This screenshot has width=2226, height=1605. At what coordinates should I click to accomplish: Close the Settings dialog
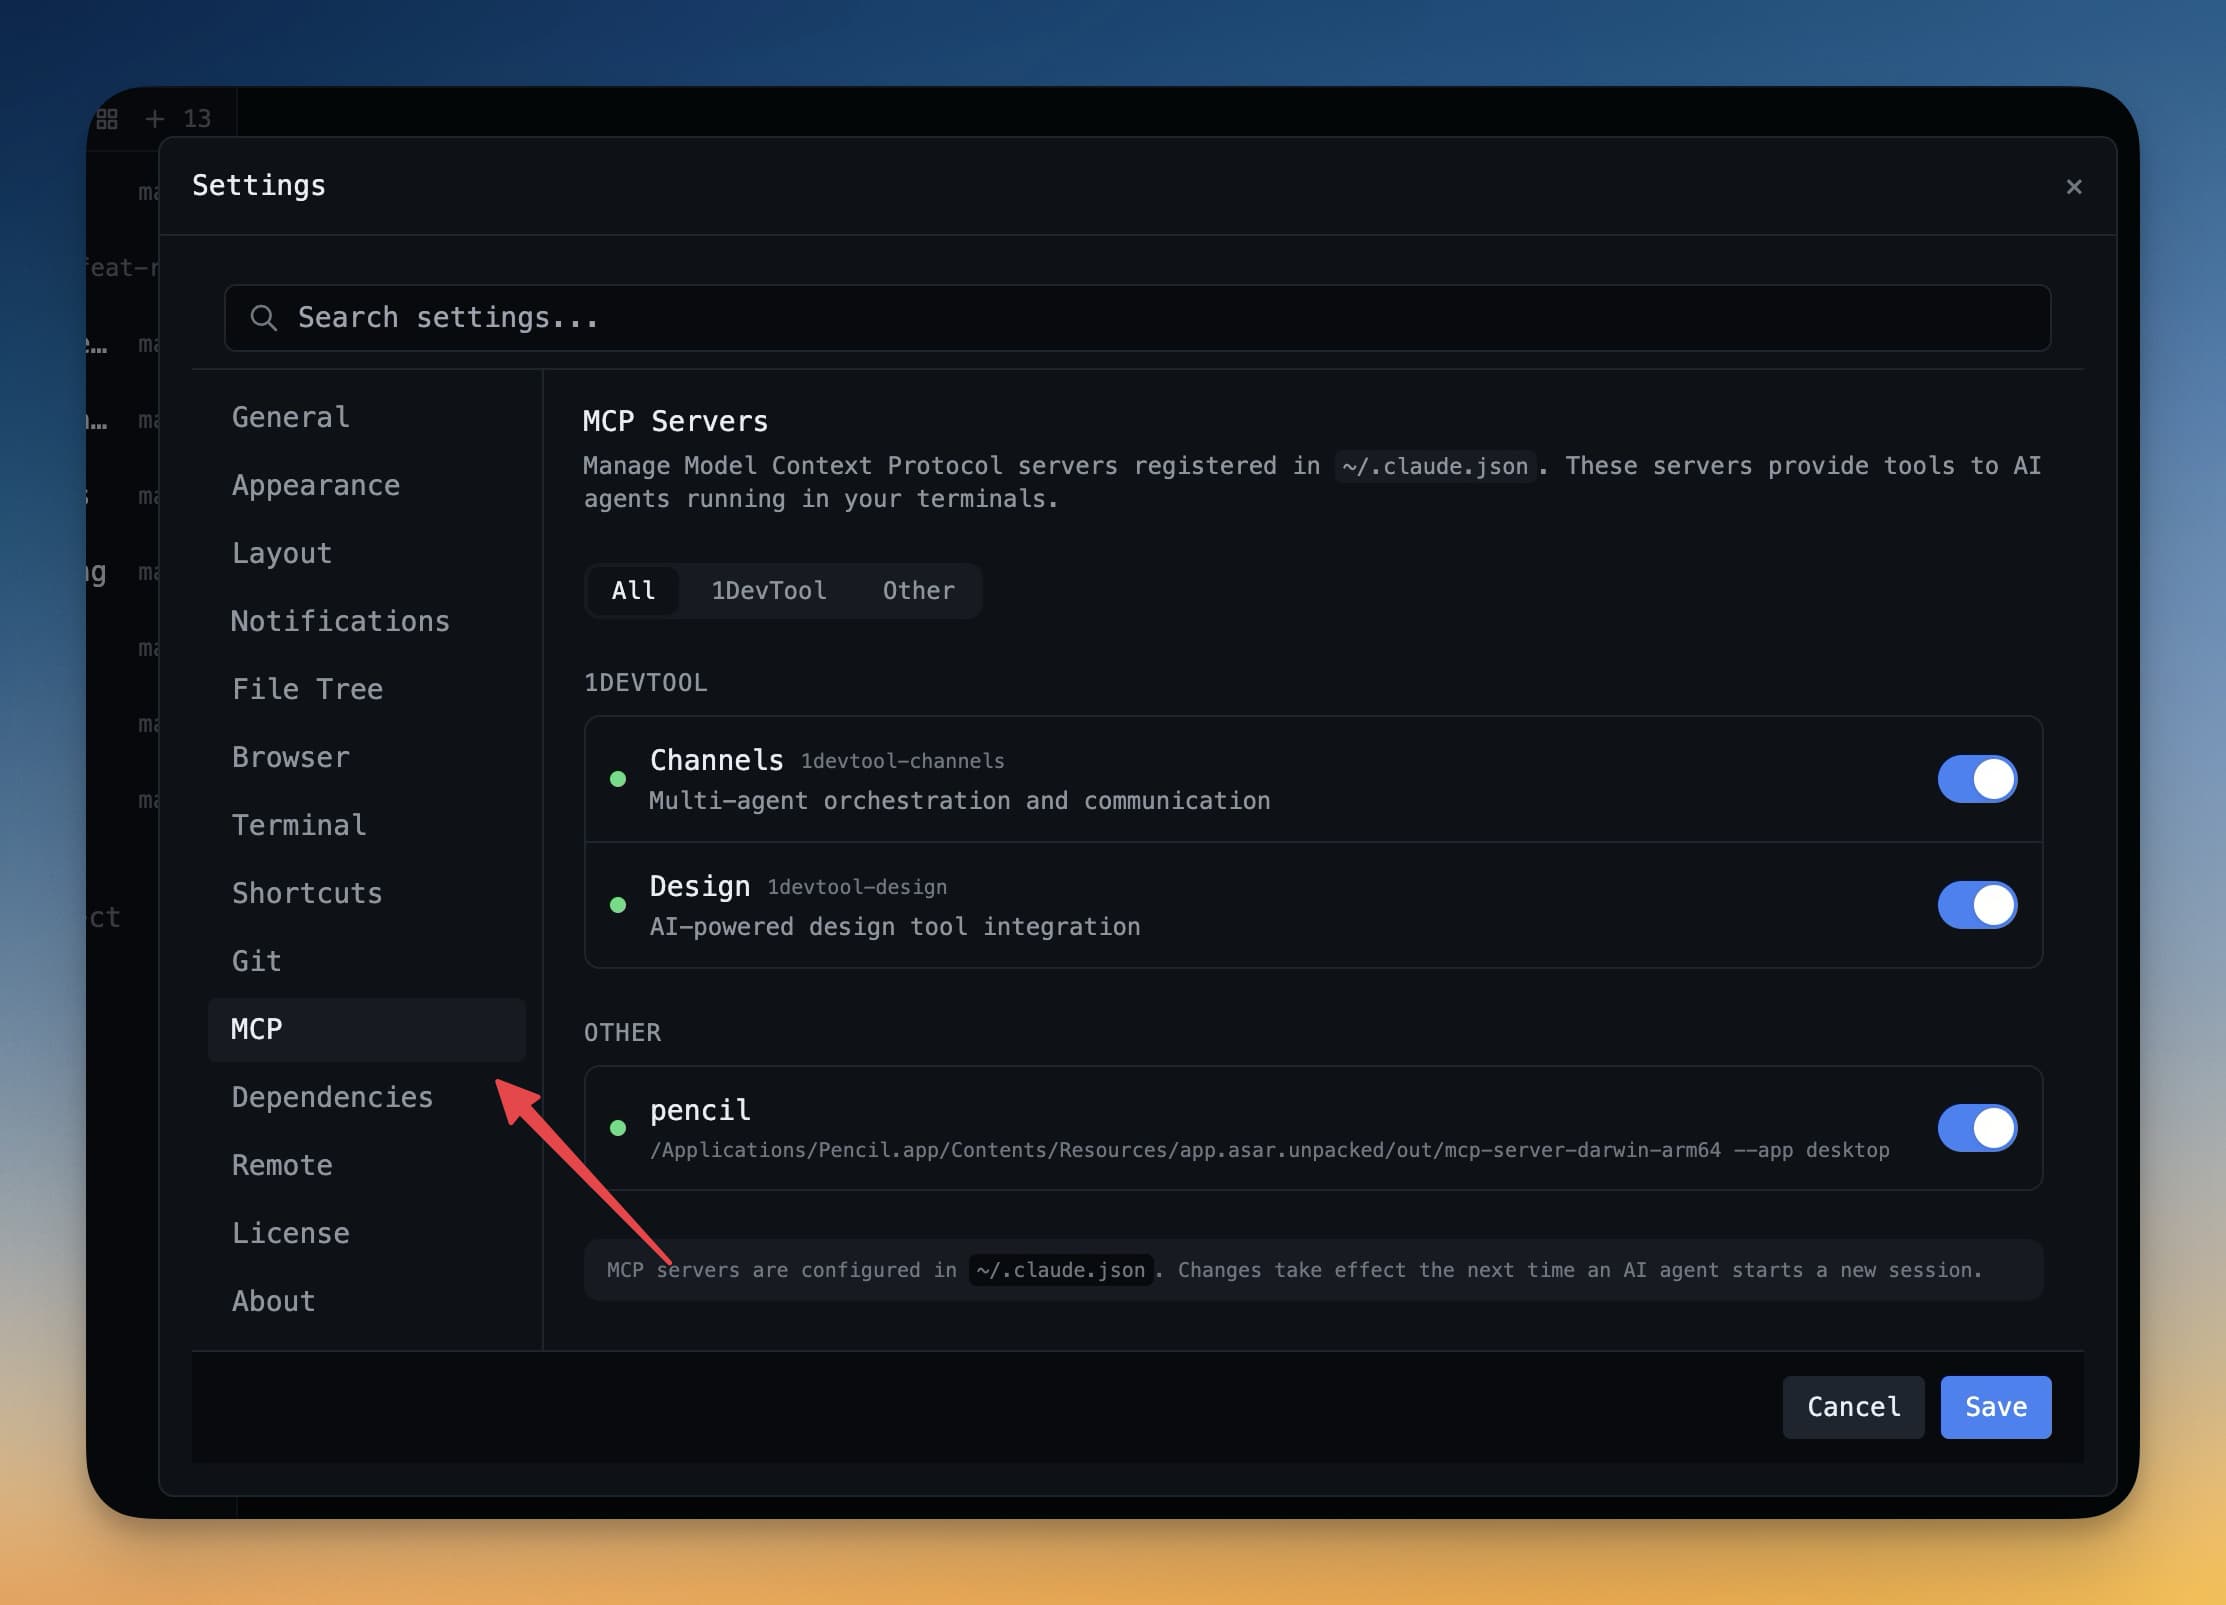pyautogui.click(x=2073, y=186)
